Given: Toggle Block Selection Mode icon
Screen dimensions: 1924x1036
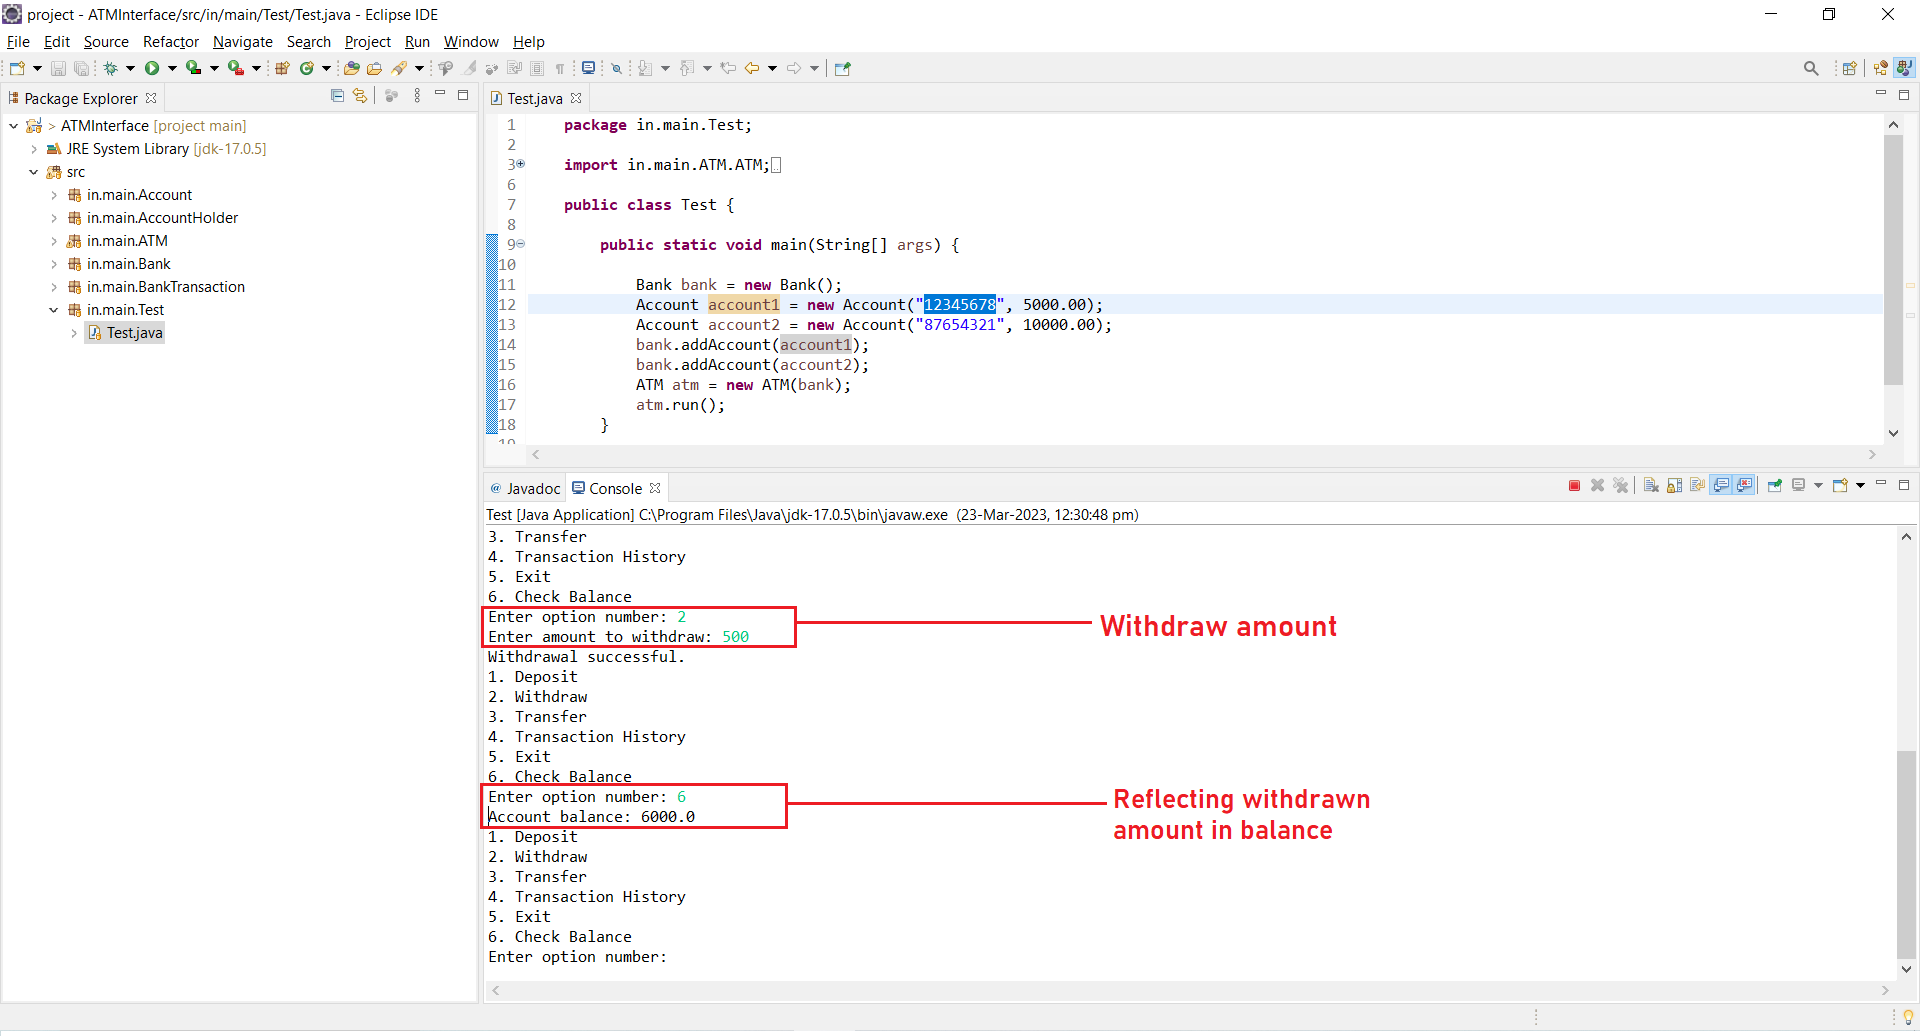Looking at the screenshot, I should [x=537, y=68].
